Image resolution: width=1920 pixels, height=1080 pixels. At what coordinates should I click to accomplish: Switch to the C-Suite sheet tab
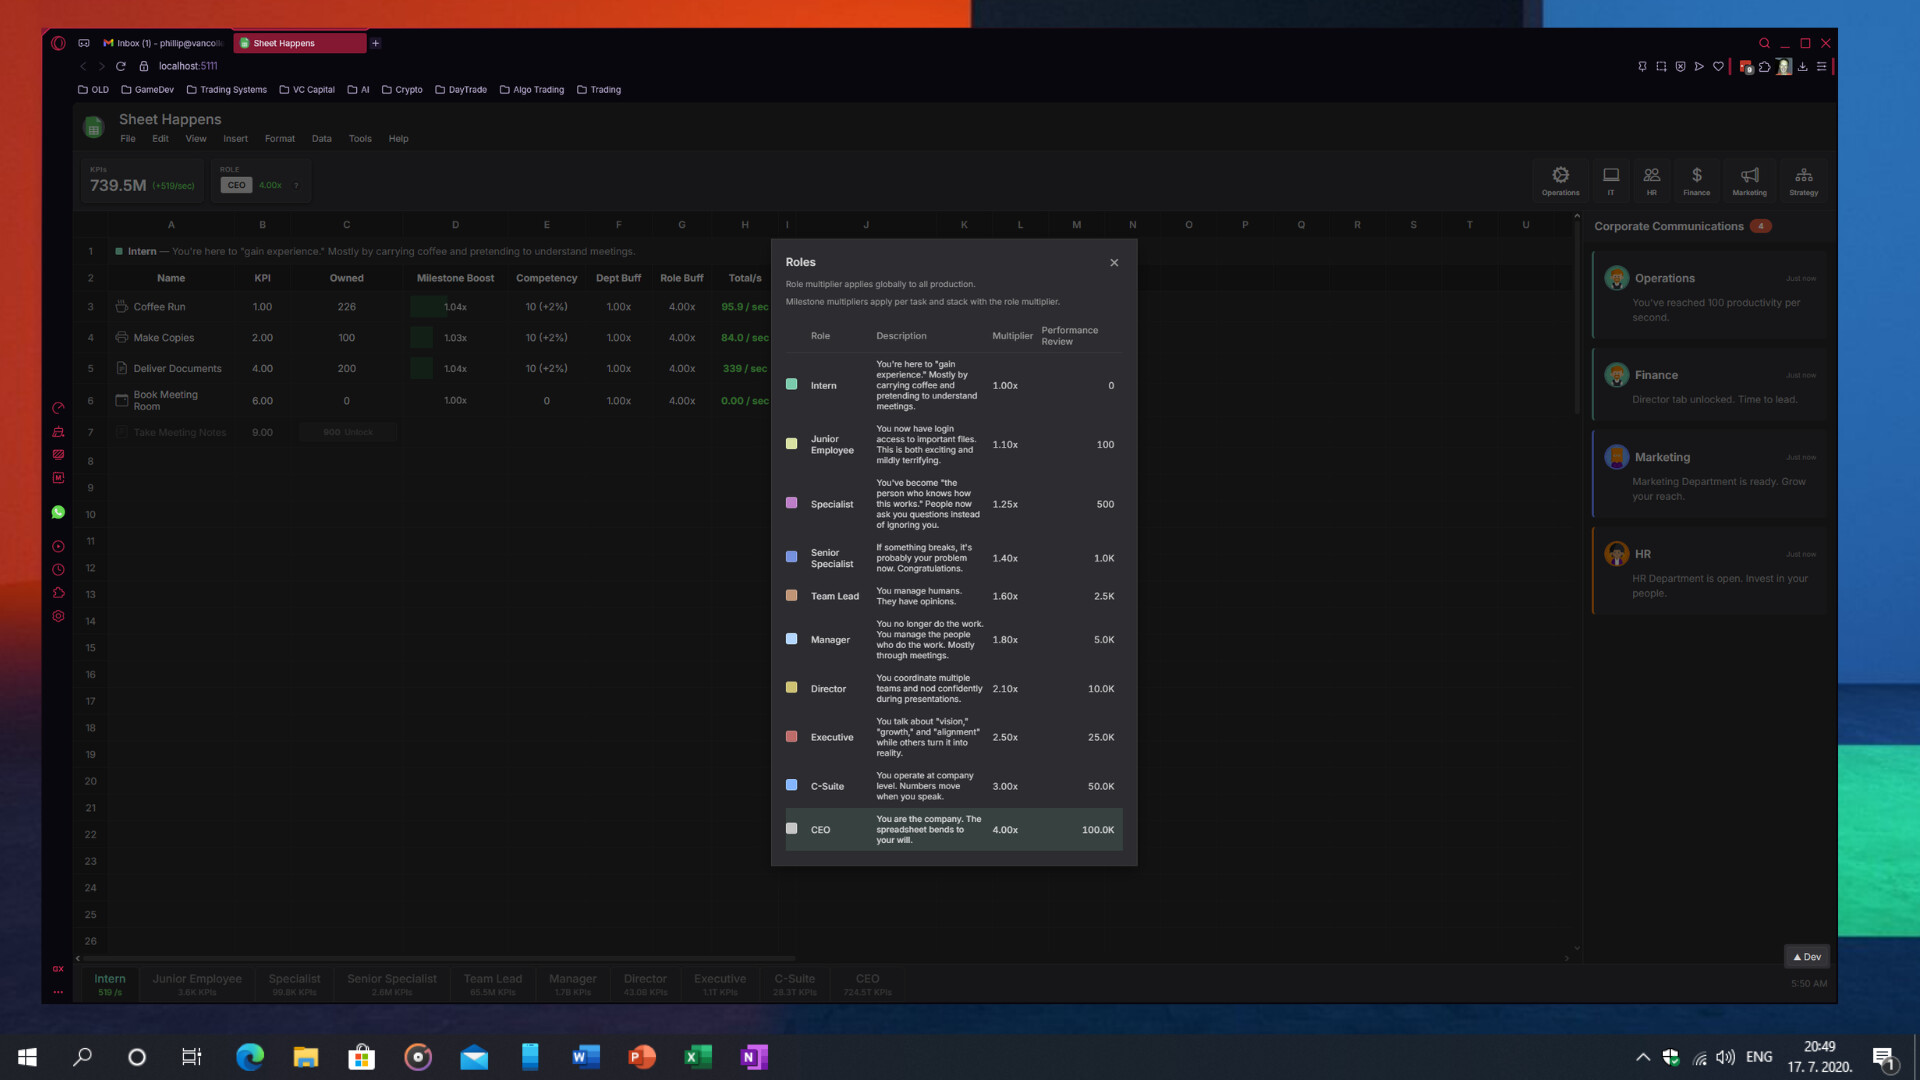[794, 984]
